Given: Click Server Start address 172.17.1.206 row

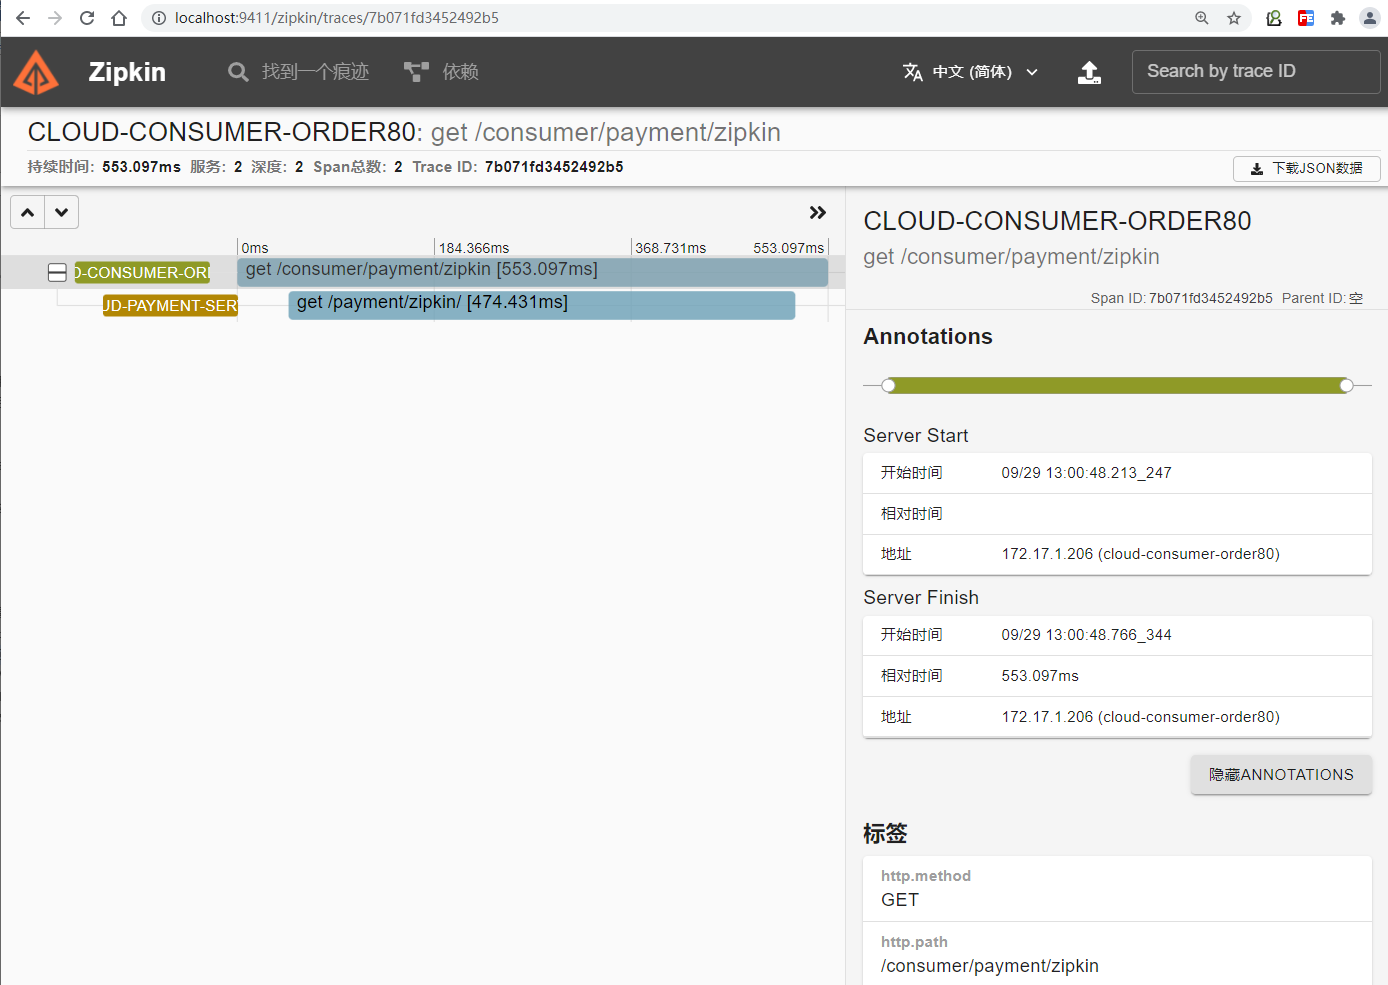Looking at the screenshot, I should click(1117, 554).
